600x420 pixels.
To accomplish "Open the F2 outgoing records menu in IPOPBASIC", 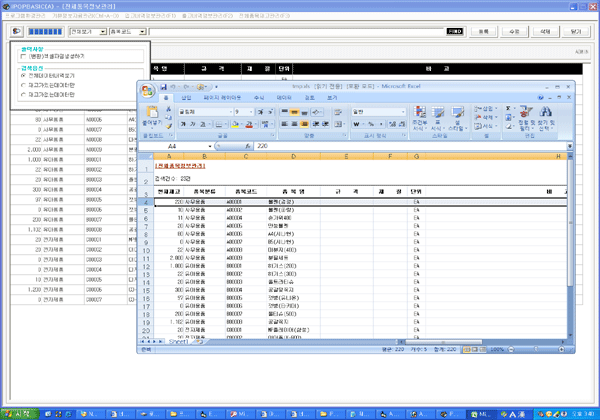I will (x=207, y=16).
